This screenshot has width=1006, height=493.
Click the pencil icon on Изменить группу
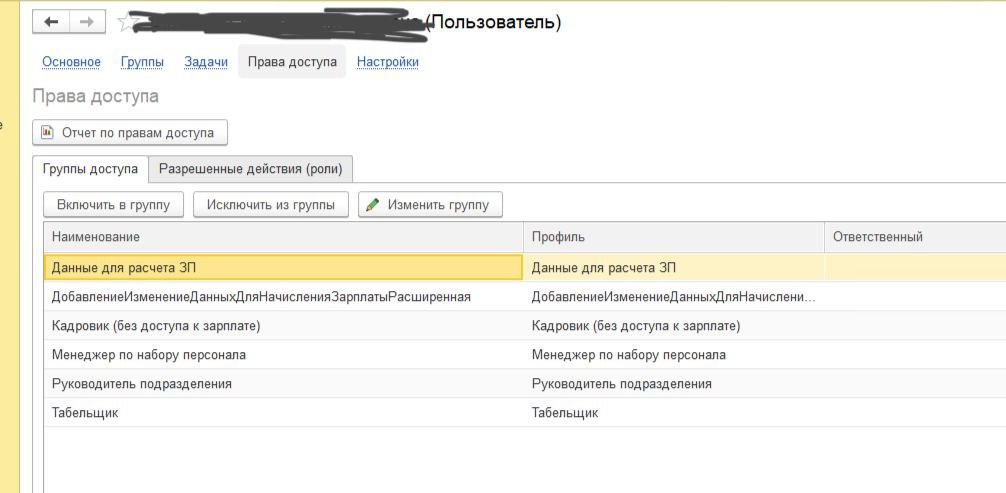[x=373, y=205]
